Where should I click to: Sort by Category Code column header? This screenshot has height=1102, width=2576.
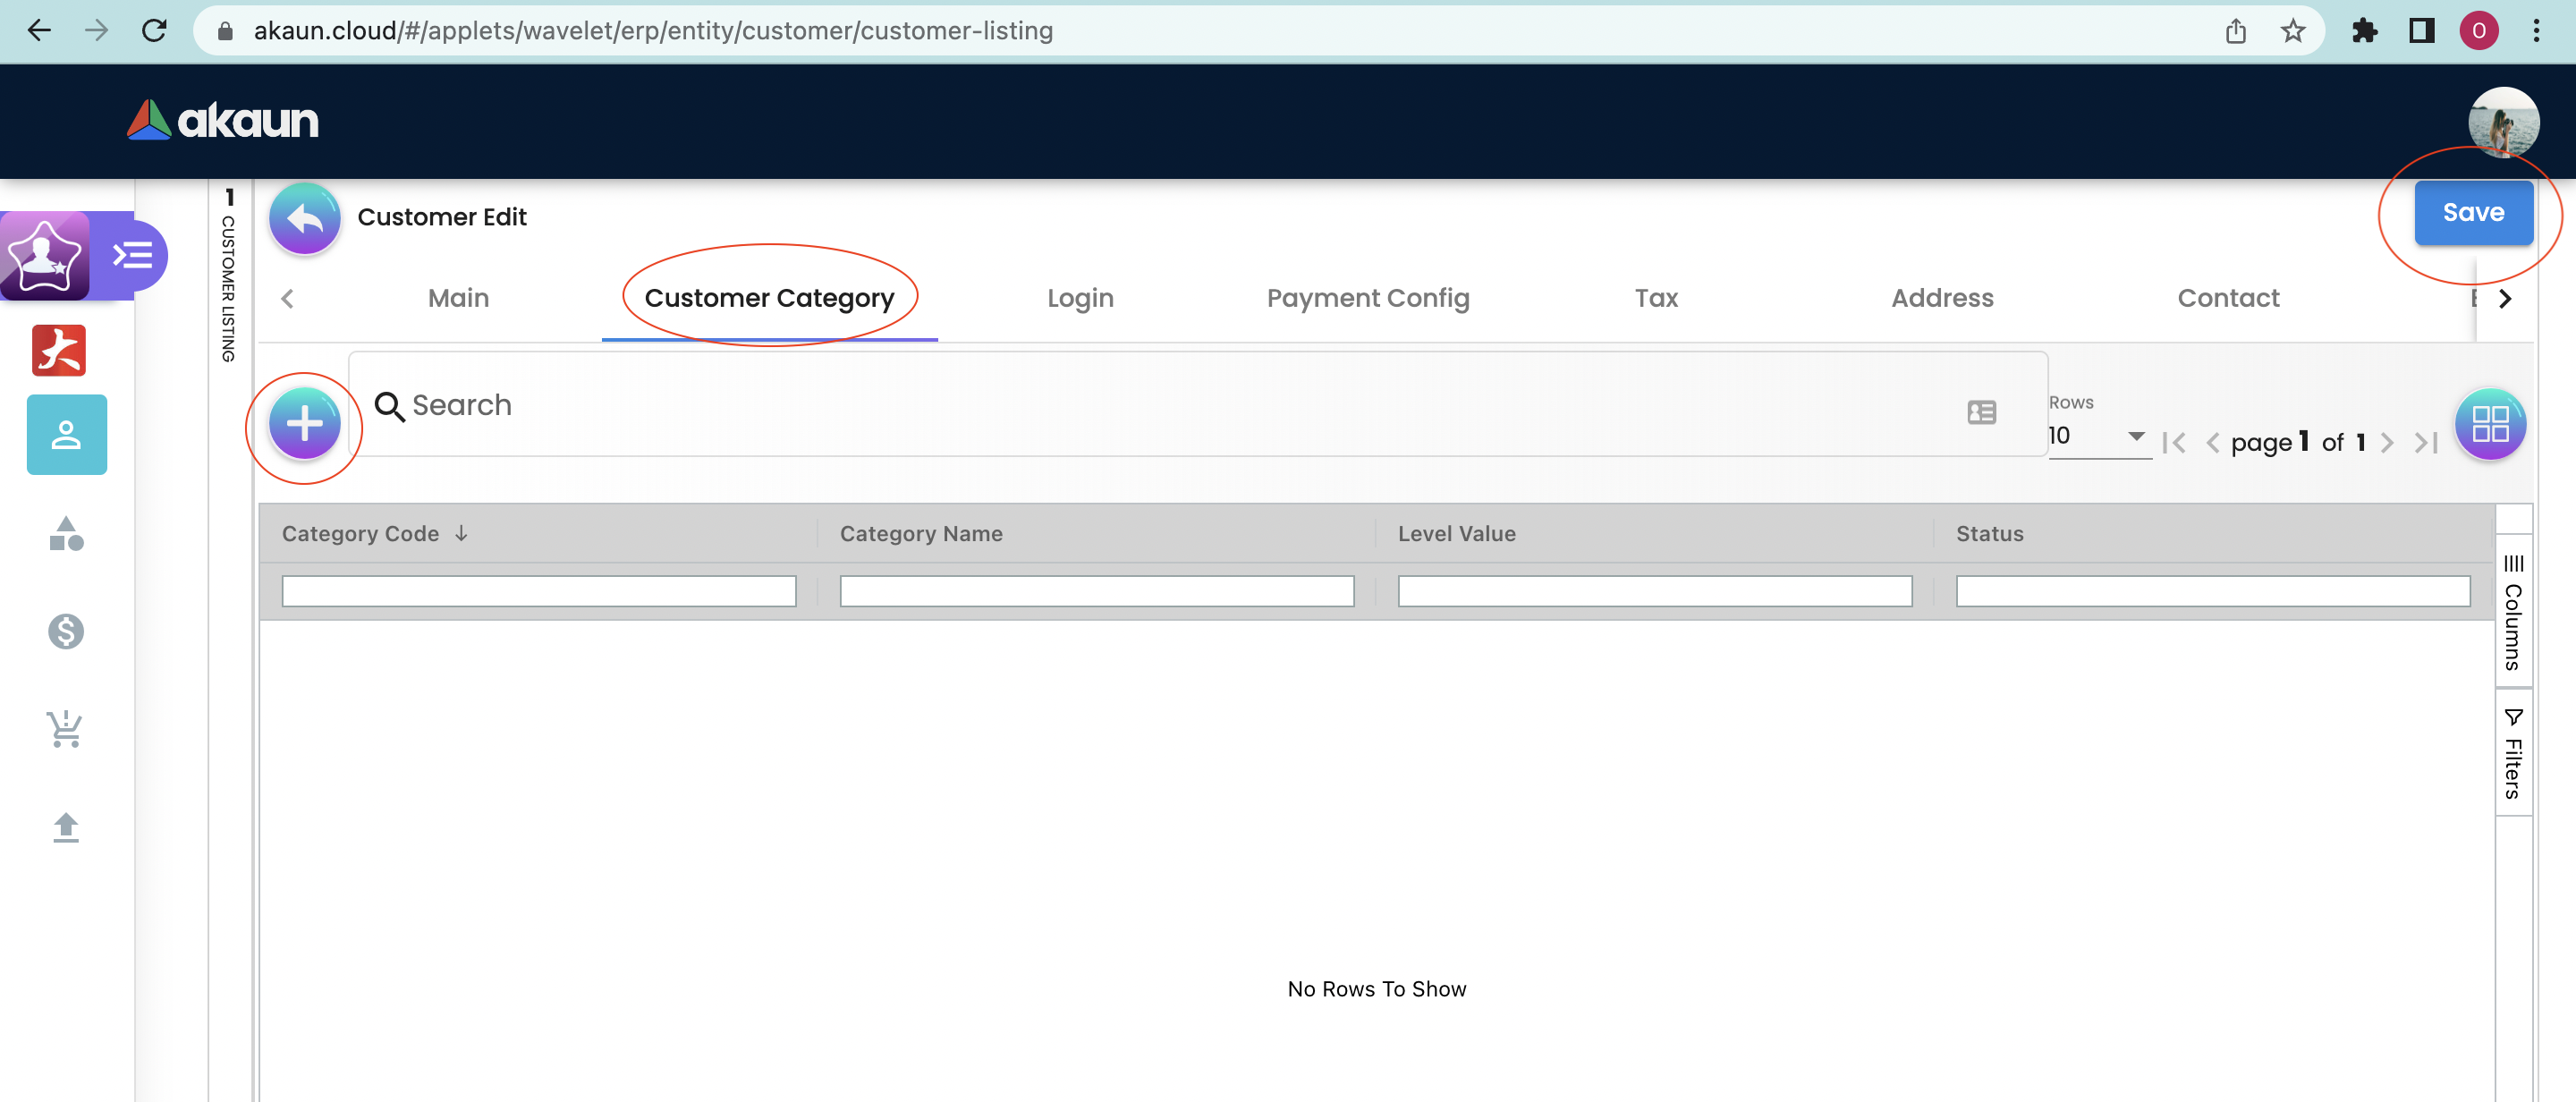tap(361, 534)
